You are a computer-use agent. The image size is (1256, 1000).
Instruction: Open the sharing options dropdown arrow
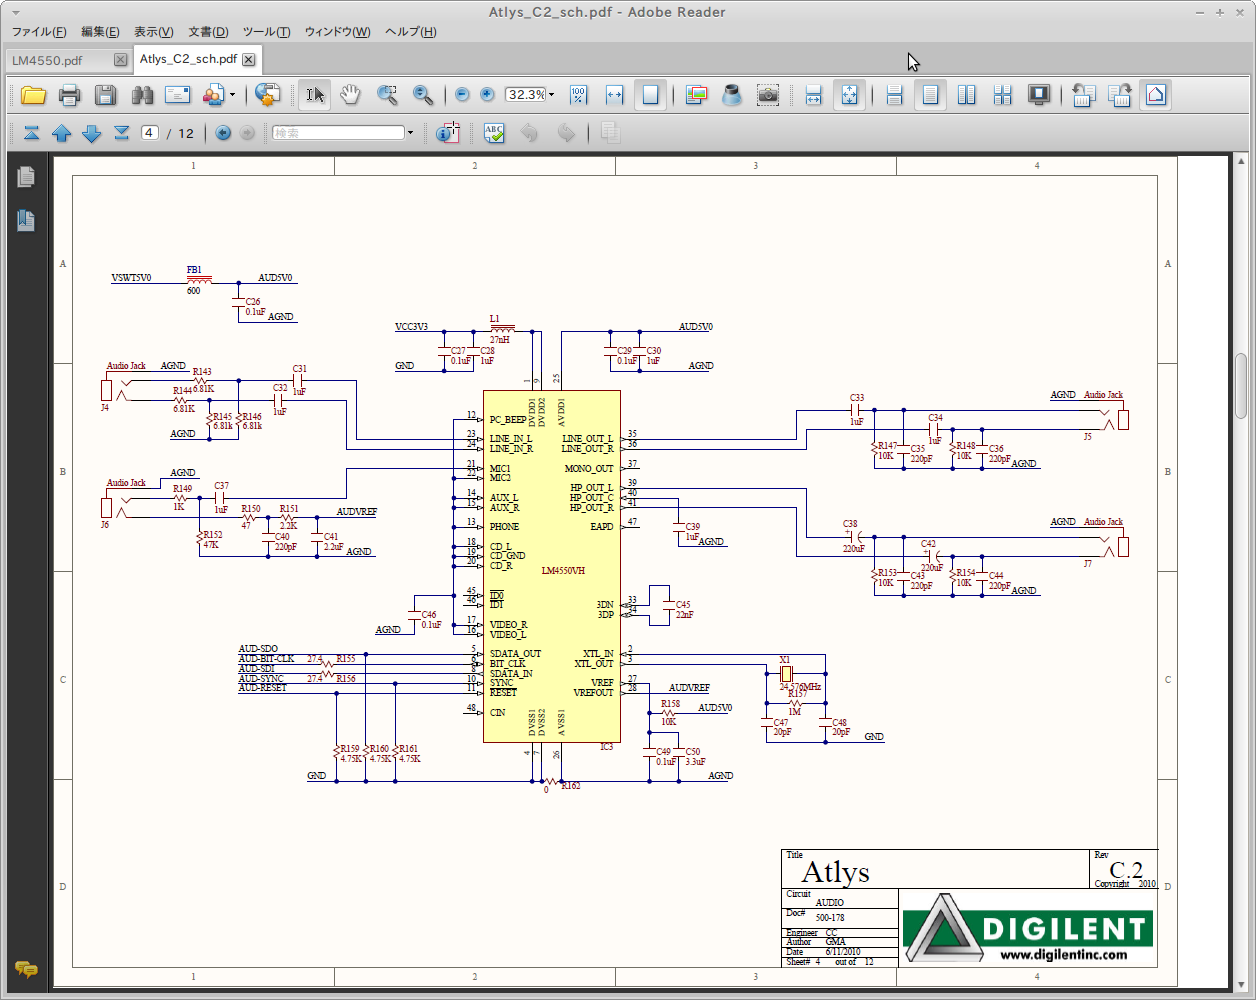click(233, 95)
